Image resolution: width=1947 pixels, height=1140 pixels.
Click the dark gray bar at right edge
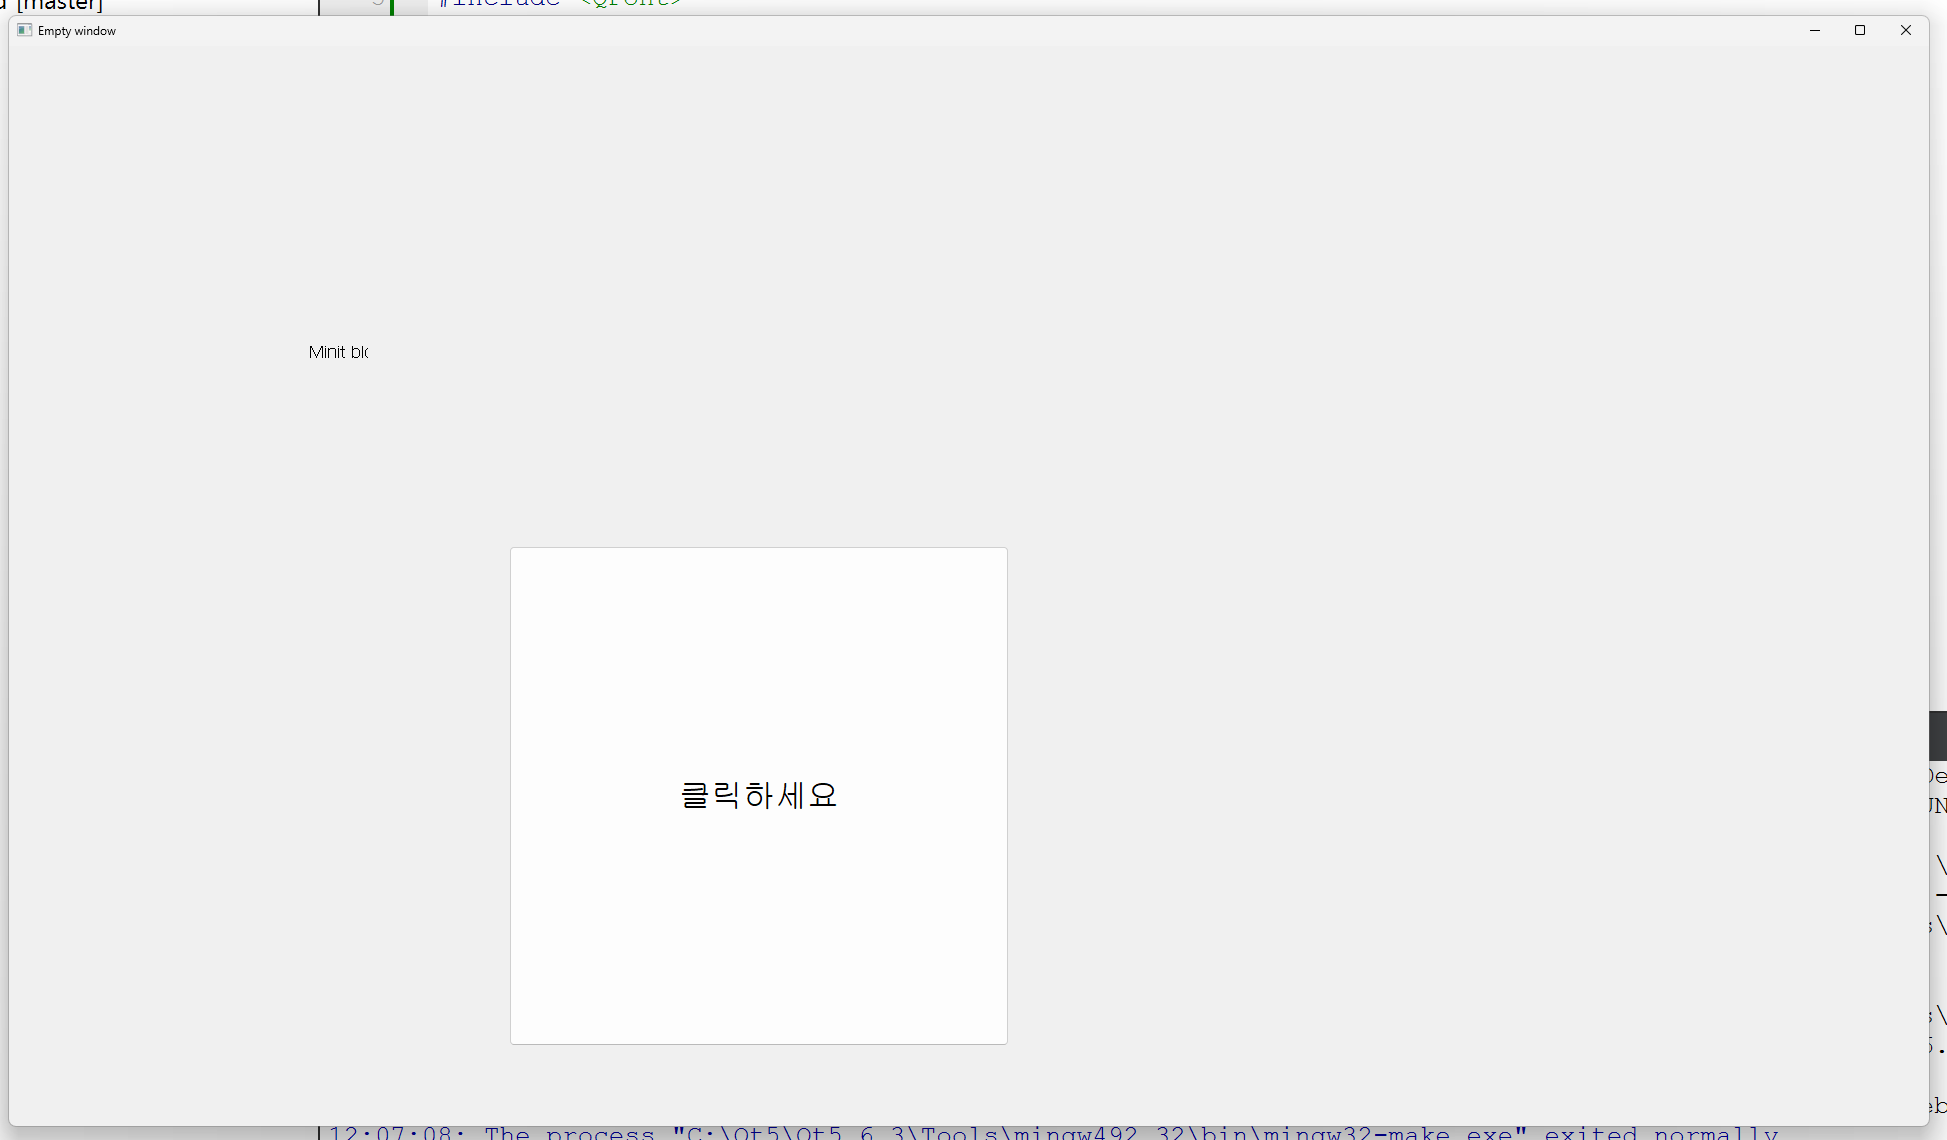pyautogui.click(x=1938, y=736)
